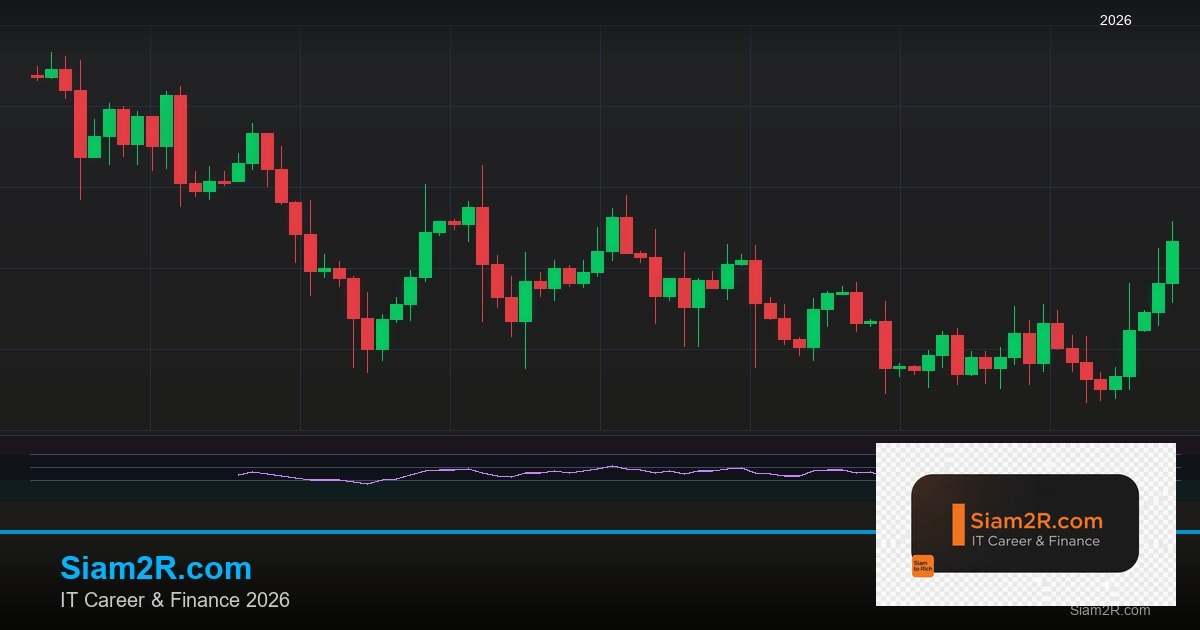Click the checkered background of logo thumbnail
This screenshot has width=1200, height=630.
click(1160, 590)
